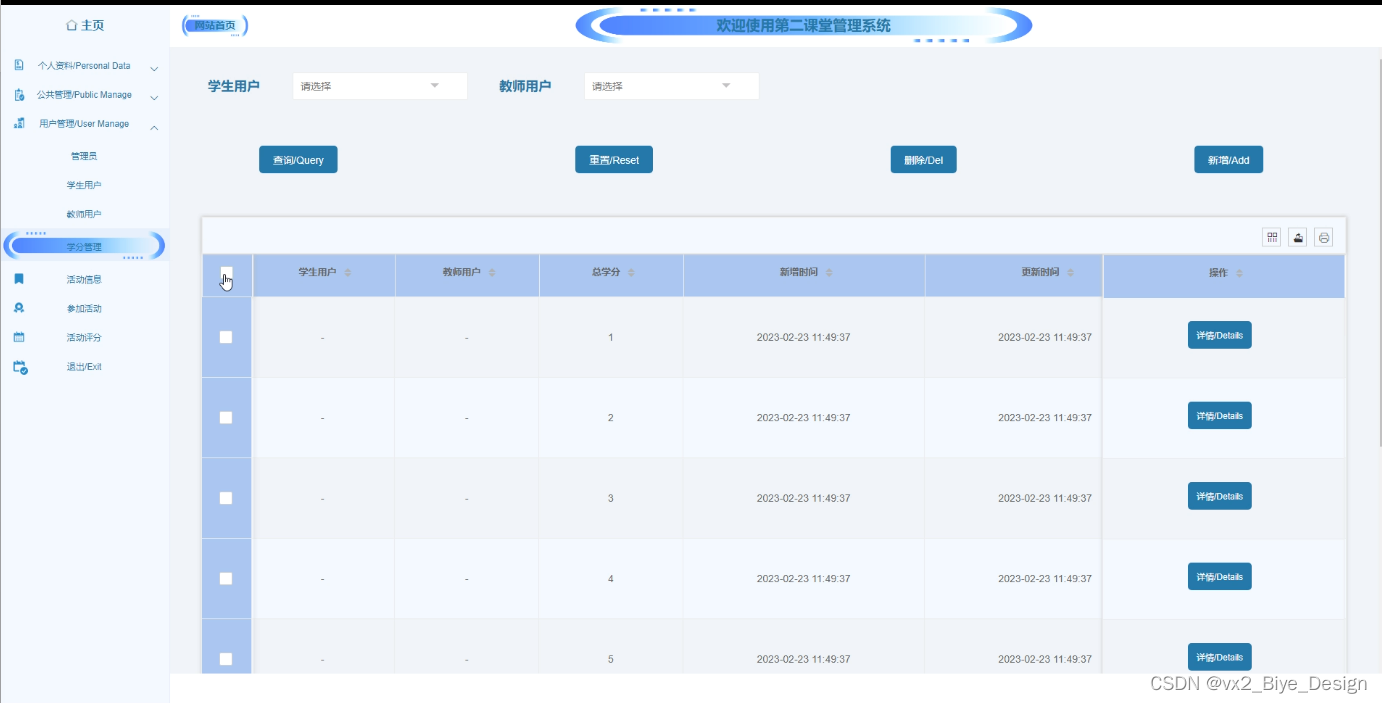Click the table column filter grid icon
The image size is (1382, 703).
tap(1272, 237)
